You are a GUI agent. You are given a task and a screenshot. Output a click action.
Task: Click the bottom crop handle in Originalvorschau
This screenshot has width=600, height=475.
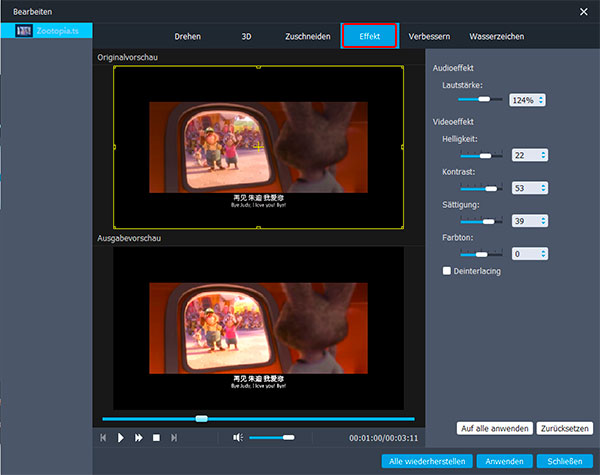pyautogui.click(x=258, y=228)
